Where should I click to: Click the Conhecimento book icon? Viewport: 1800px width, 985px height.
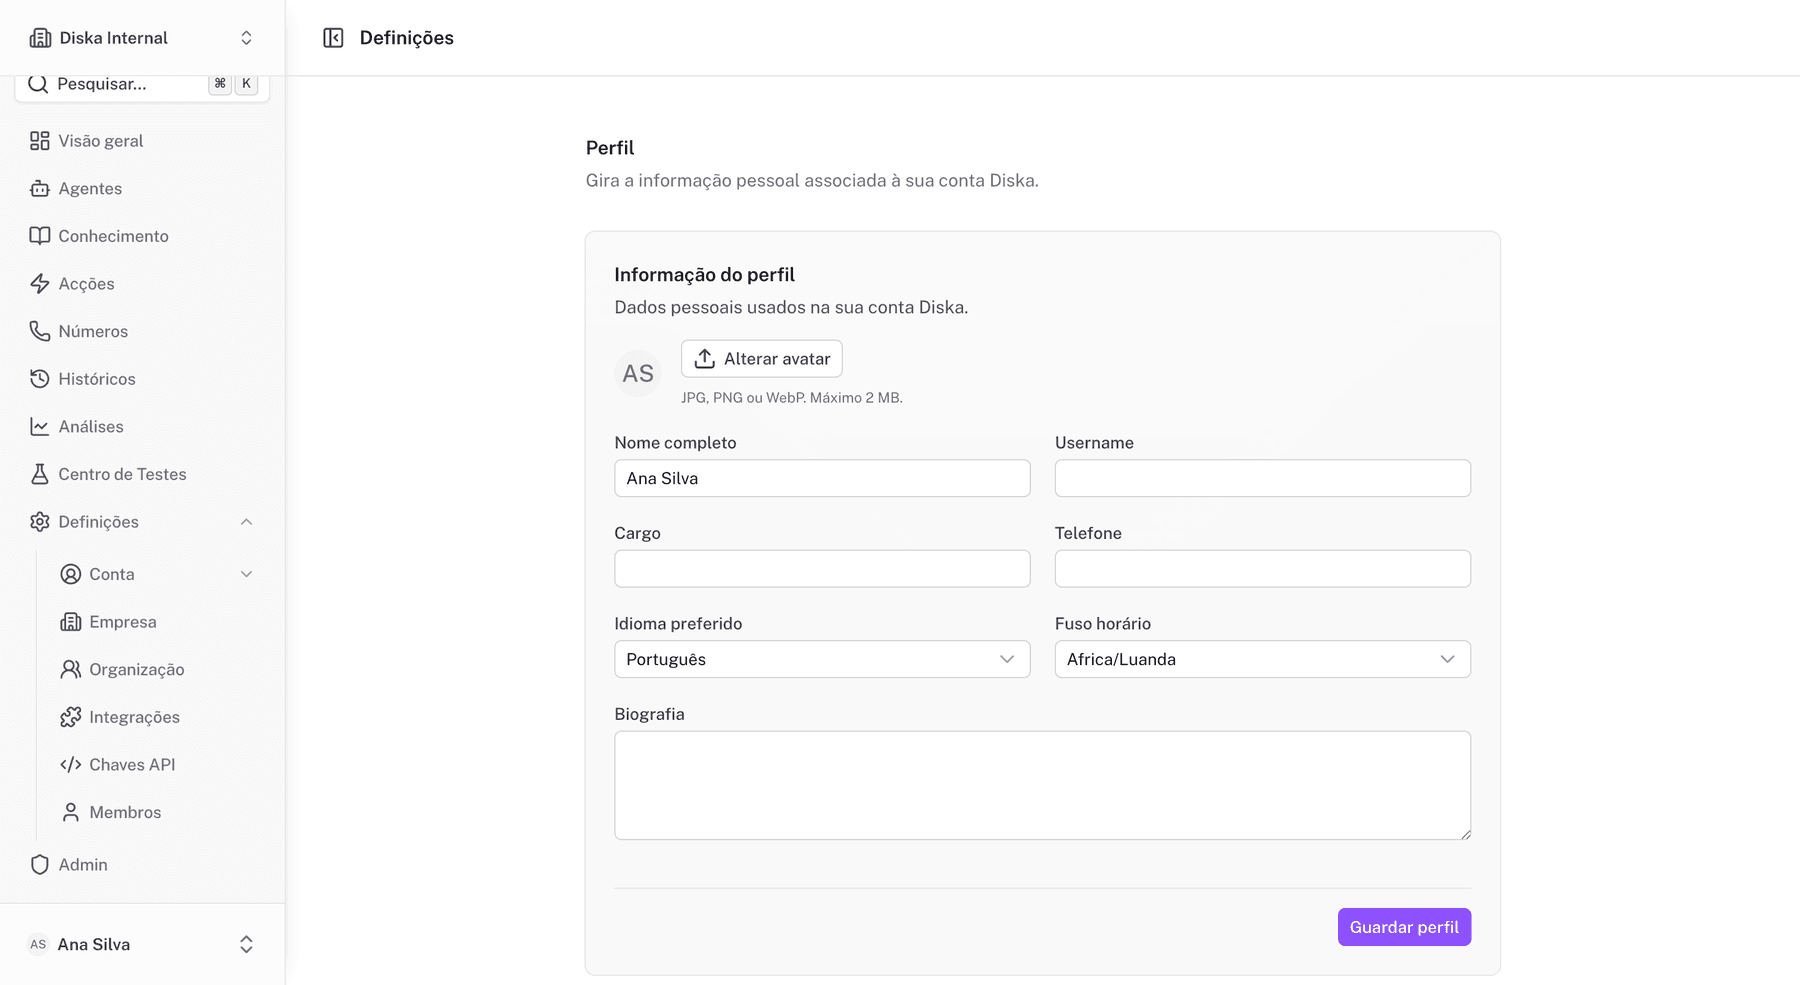(x=40, y=236)
